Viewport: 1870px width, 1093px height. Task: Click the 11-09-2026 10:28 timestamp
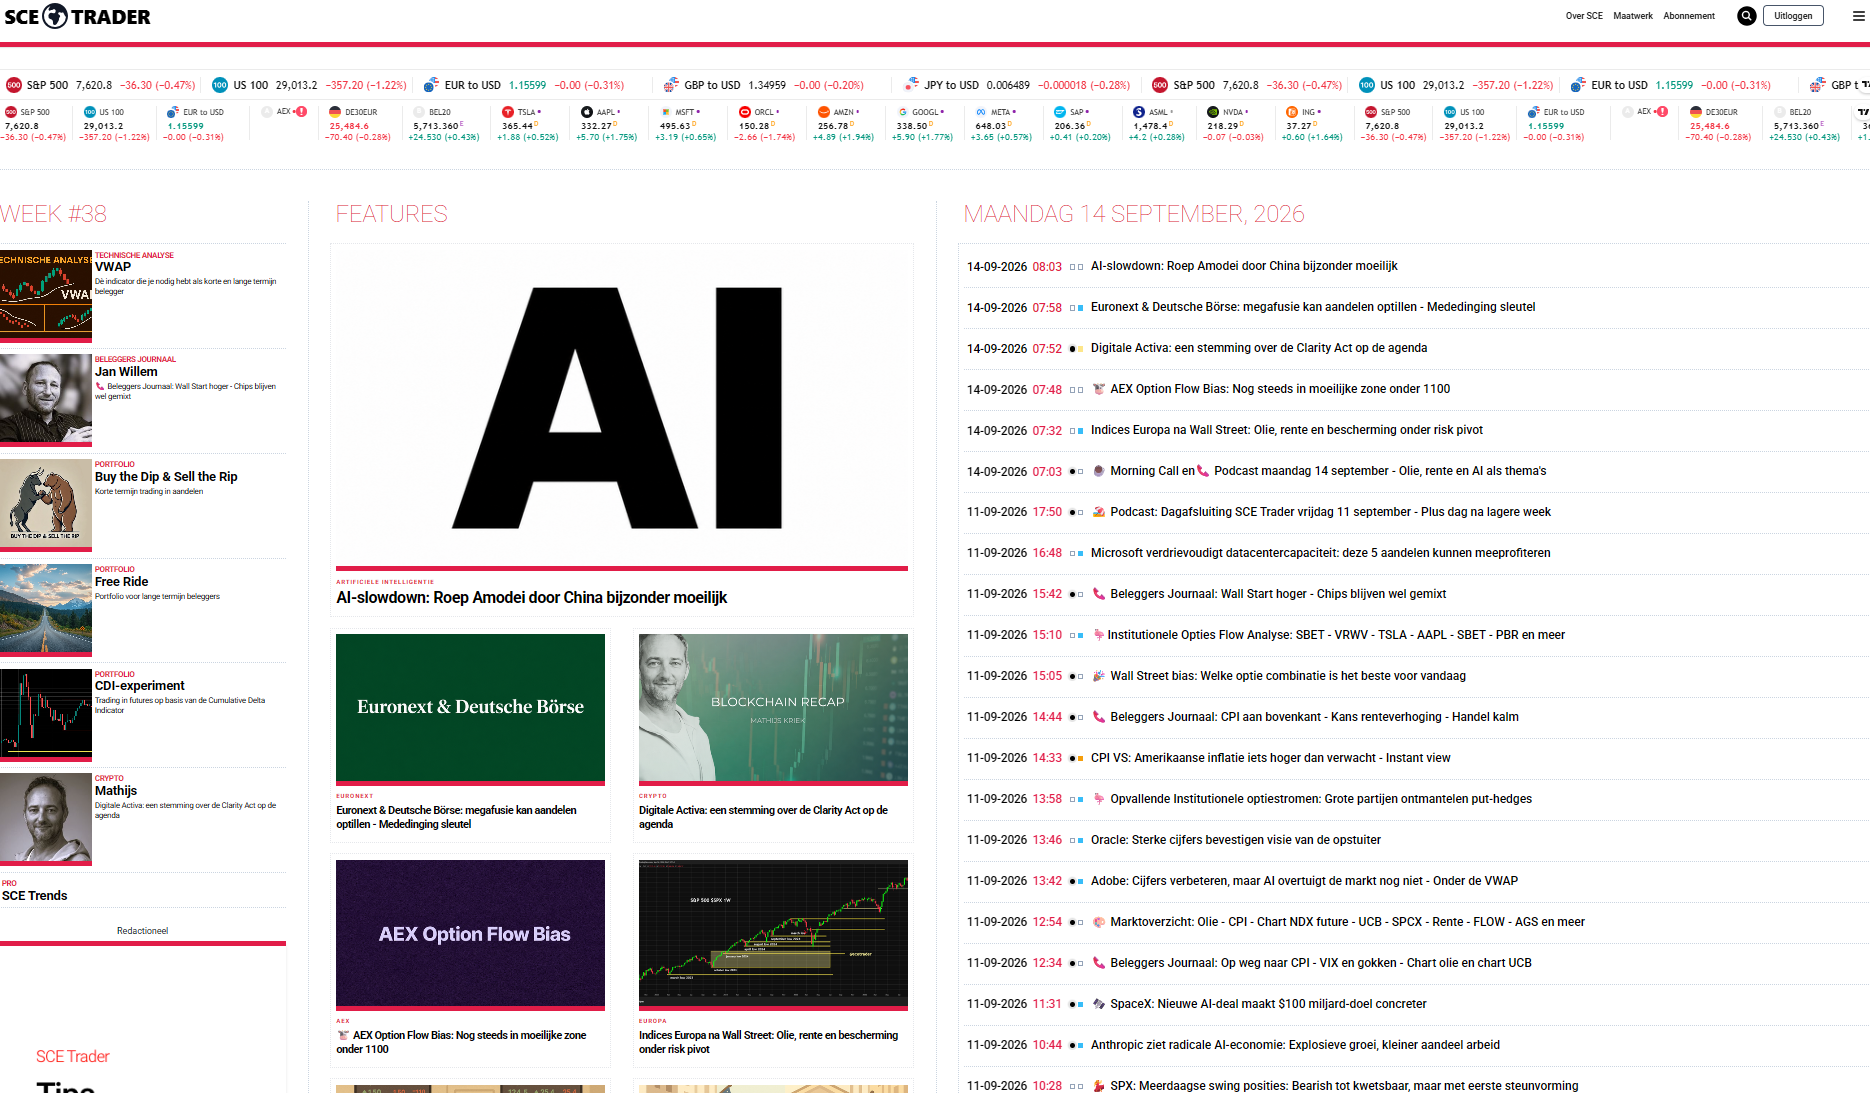click(1014, 1086)
